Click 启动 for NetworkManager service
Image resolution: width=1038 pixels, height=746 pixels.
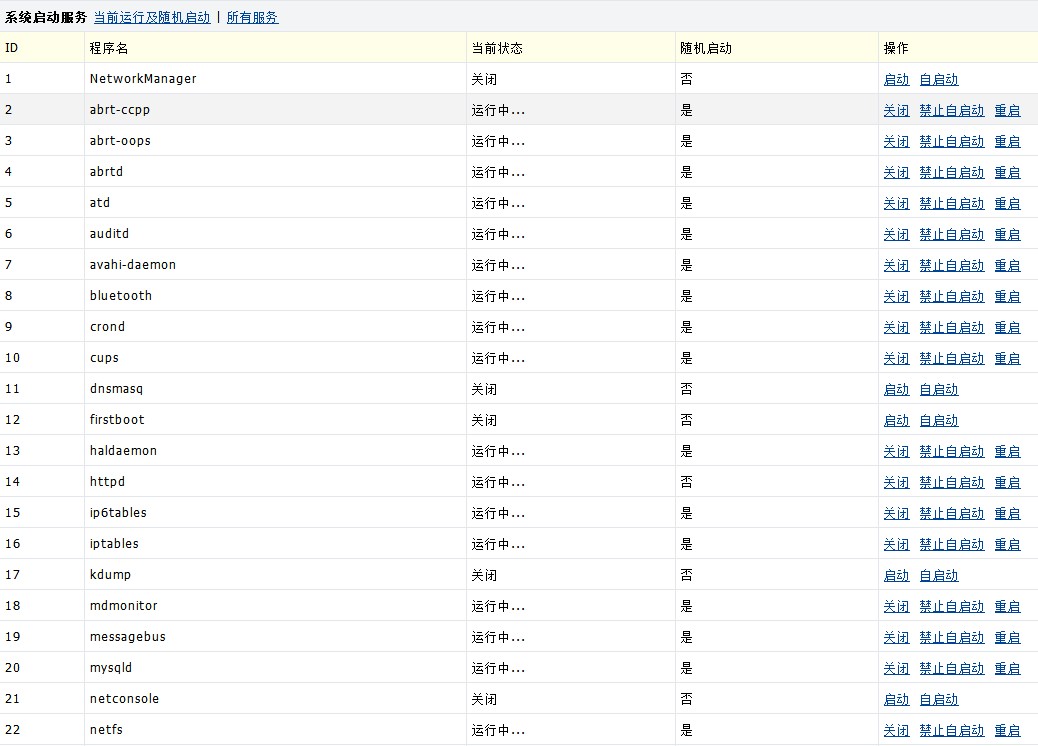pos(896,80)
